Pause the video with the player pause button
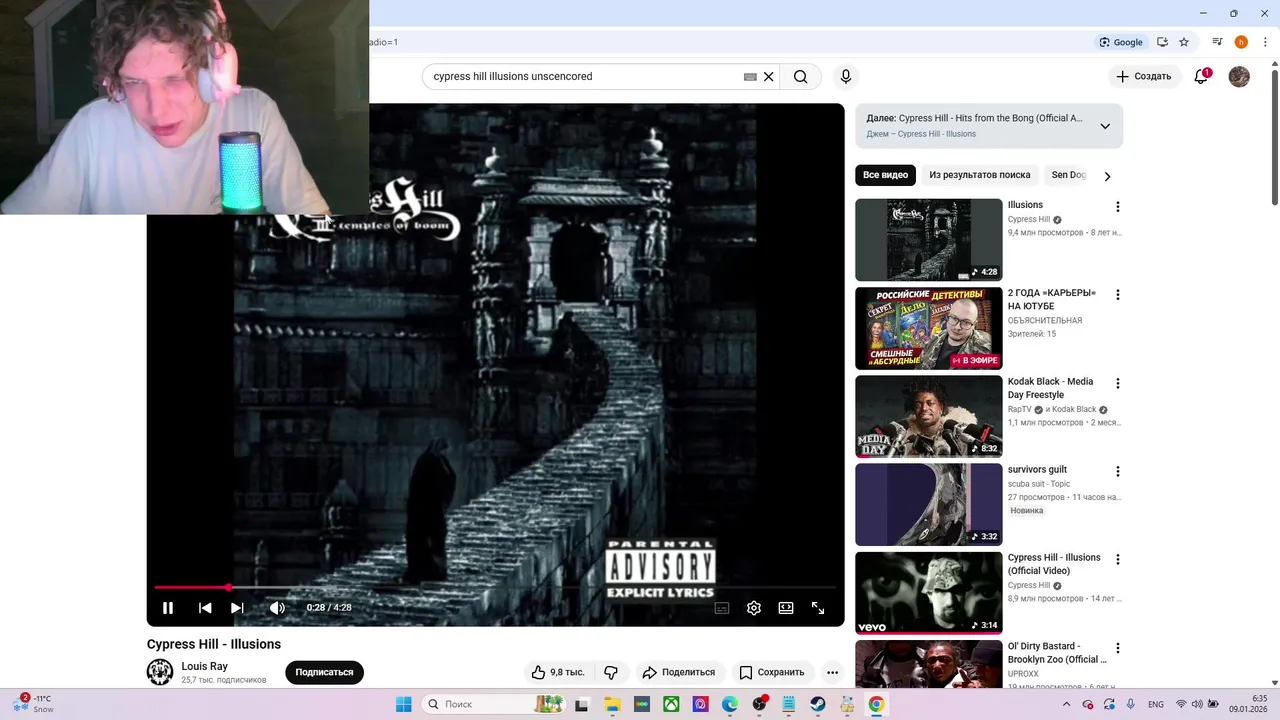The height and width of the screenshot is (720, 1280). point(168,608)
